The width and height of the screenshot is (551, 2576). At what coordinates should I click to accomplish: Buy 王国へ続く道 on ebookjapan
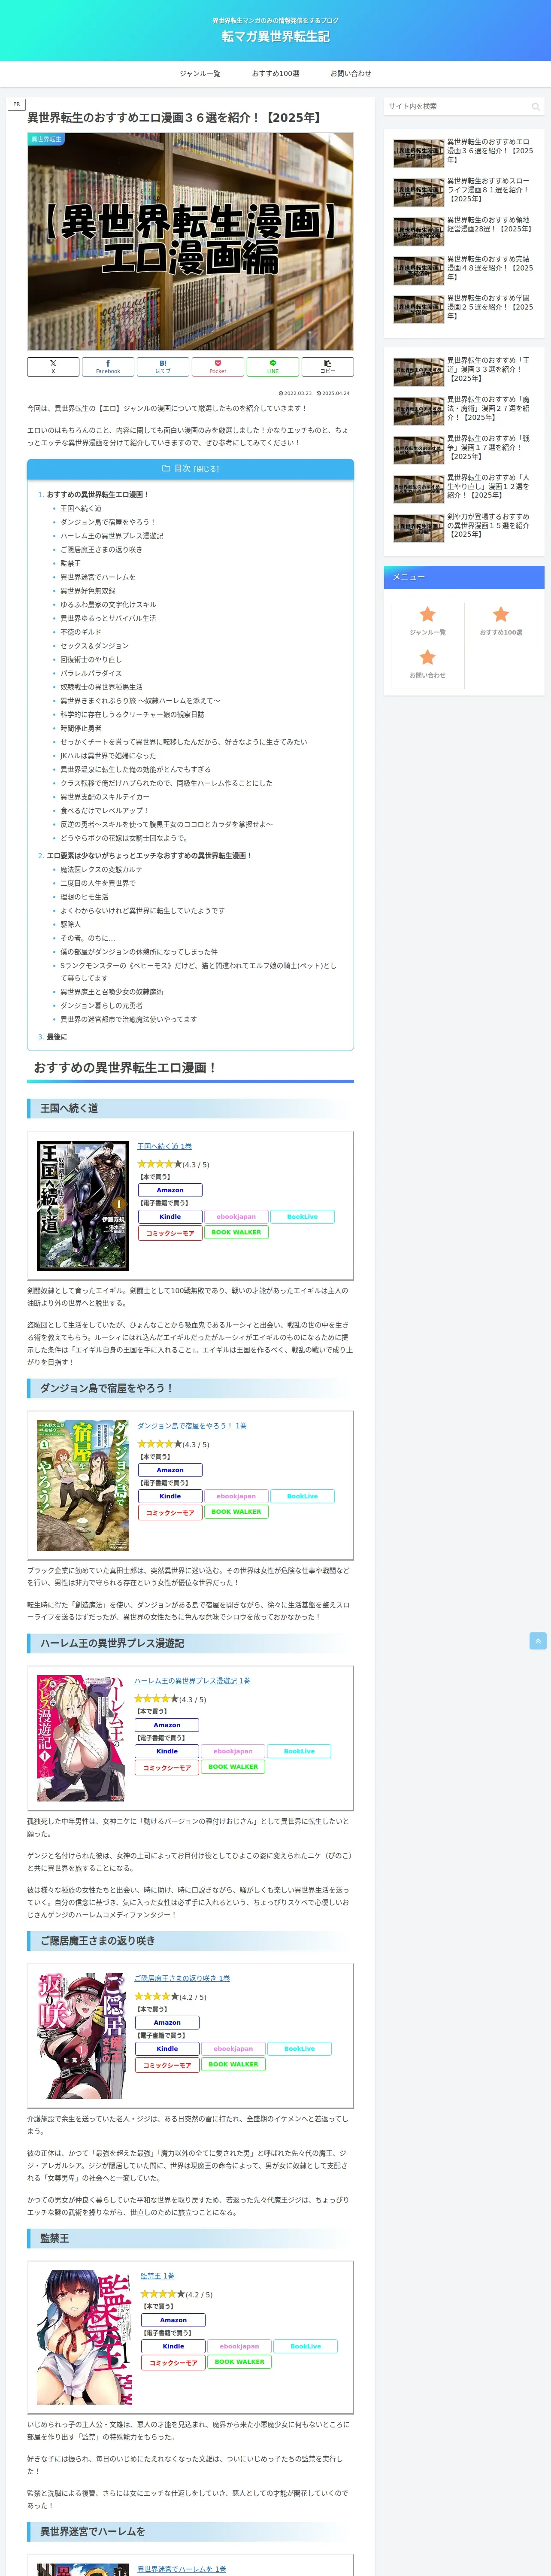(236, 1217)
